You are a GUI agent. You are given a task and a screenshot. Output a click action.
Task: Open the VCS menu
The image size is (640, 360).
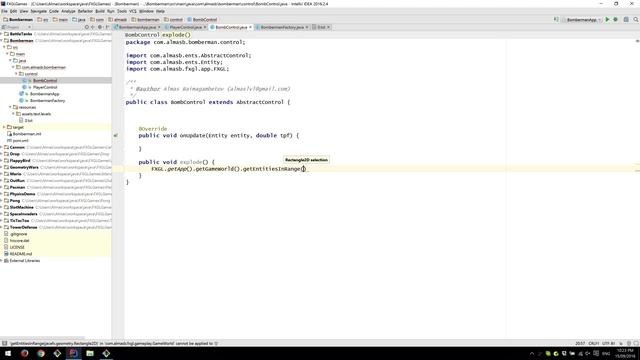[133, 11]
